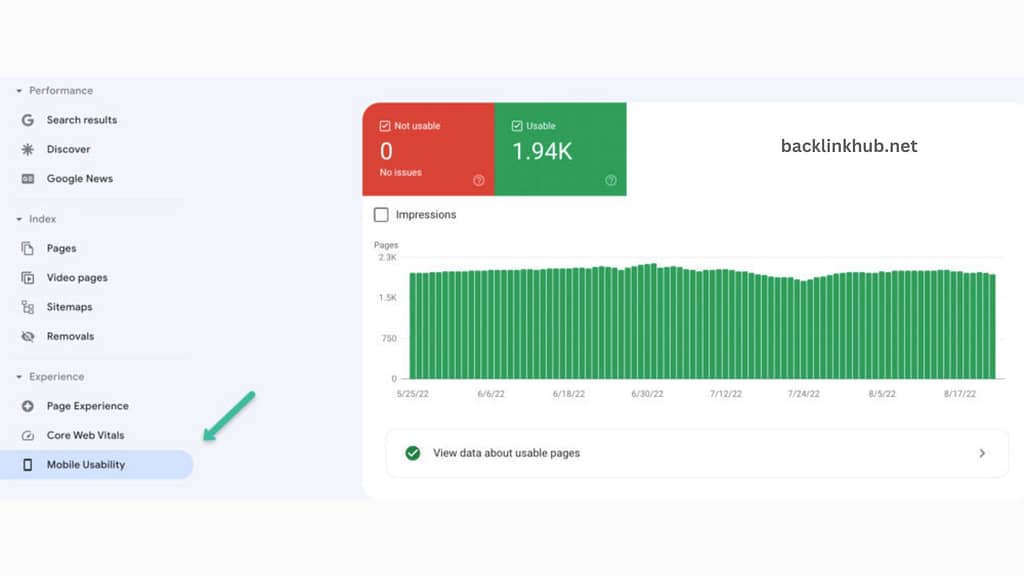This screenshot has height=576, width=1024.
Task: Open help for the Usable card
Action: tap(611, 181)
